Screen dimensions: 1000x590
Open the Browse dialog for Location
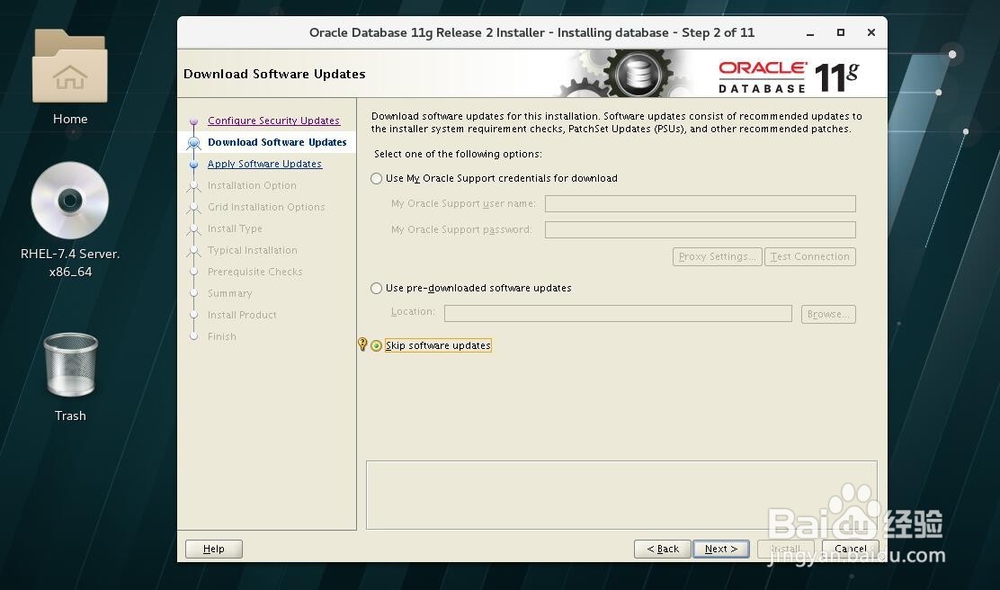[x=828, y=313]
